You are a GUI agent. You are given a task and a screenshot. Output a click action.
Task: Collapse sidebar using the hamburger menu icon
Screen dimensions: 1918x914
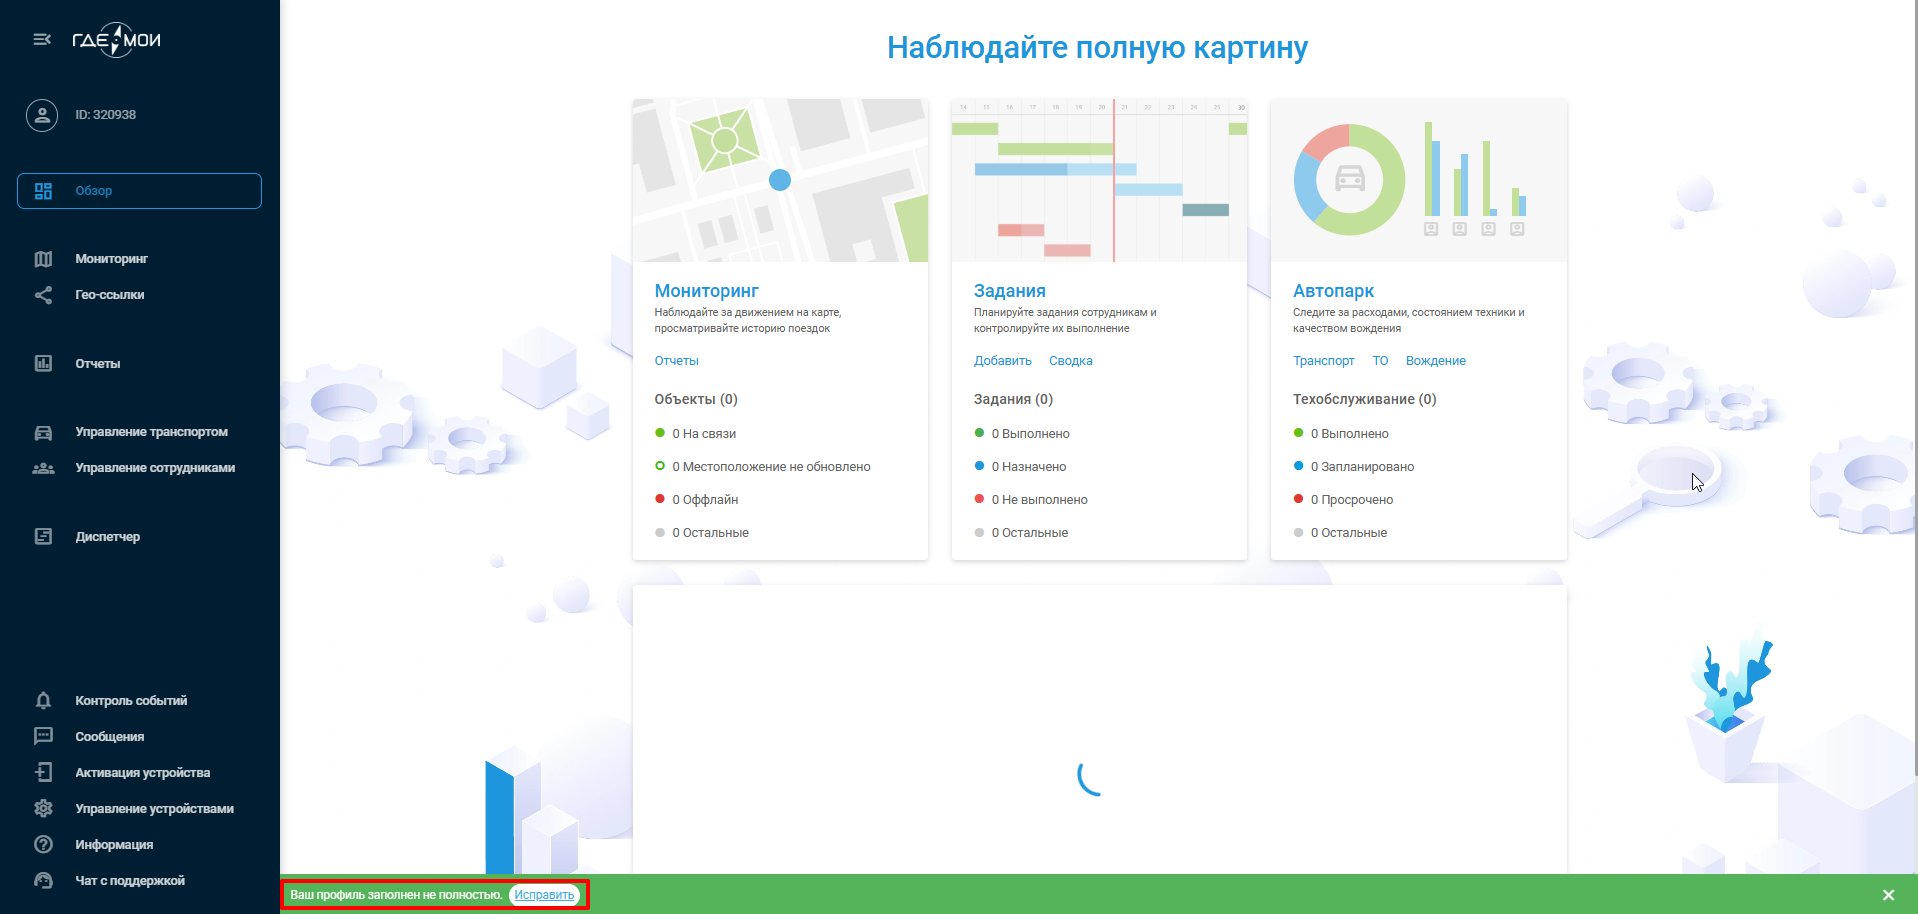(42, 40)
